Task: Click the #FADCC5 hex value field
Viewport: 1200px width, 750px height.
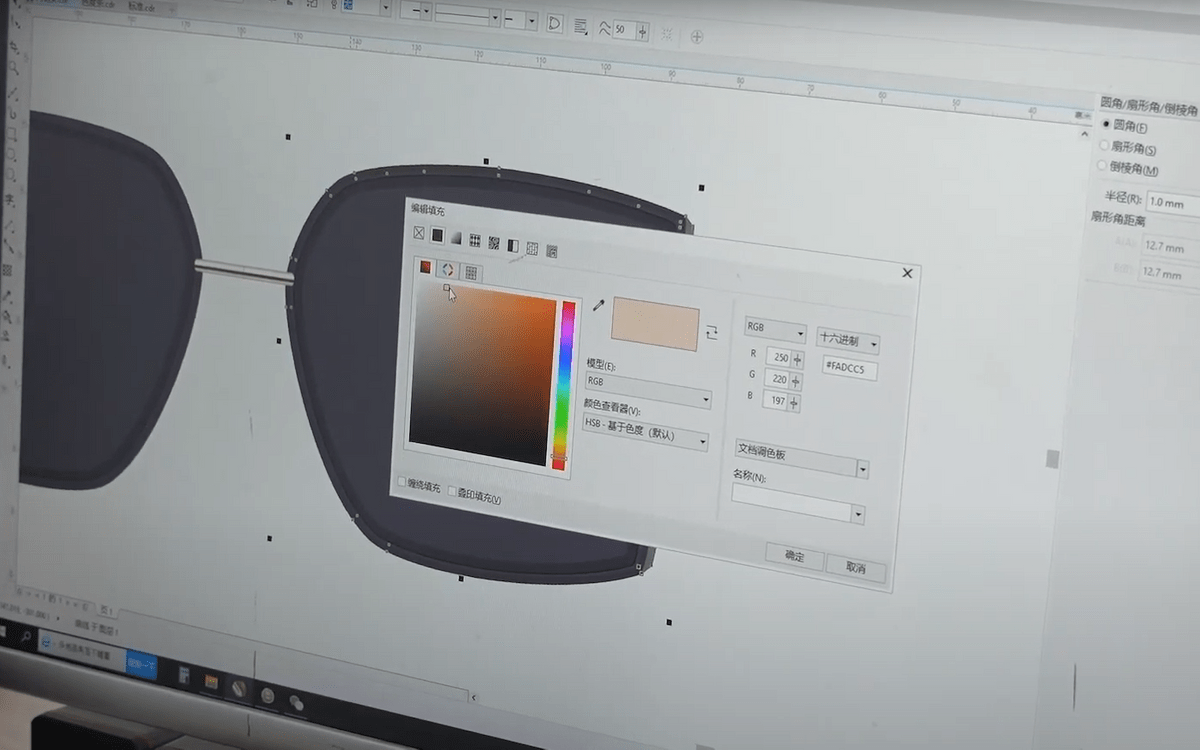Action: (x=849, y=369)
